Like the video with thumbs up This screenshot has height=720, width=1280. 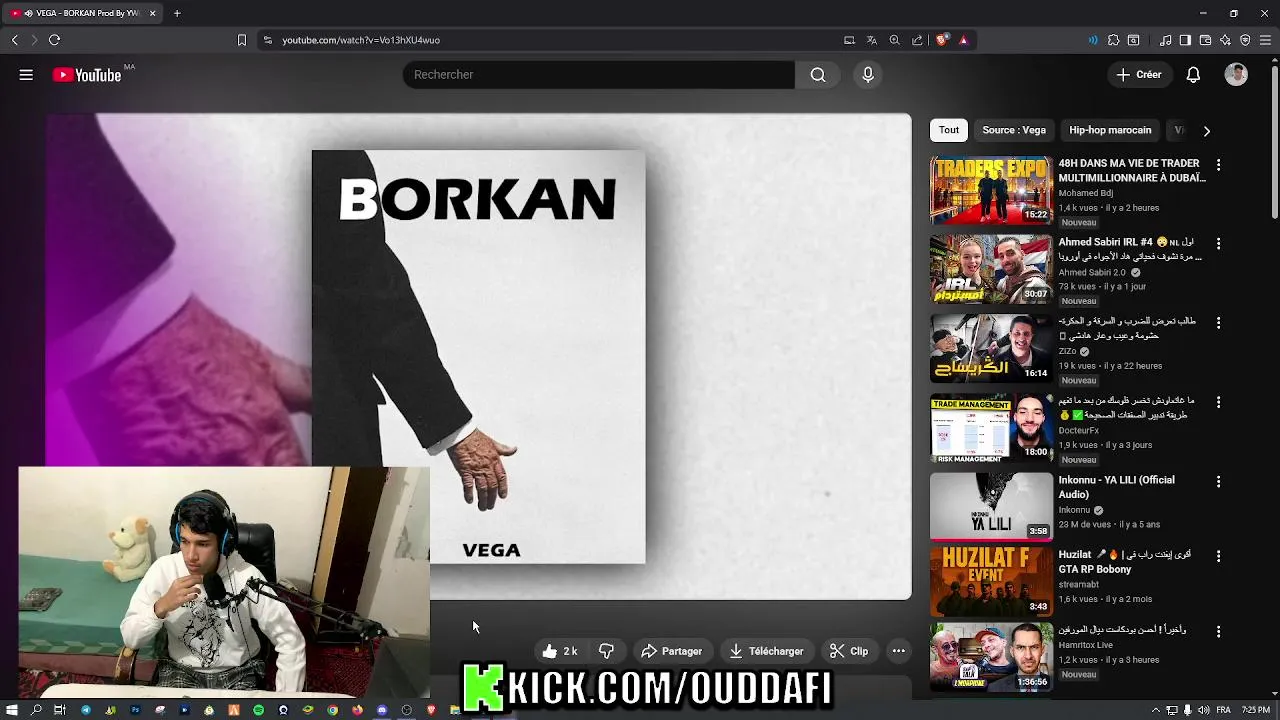coord(561,651)
